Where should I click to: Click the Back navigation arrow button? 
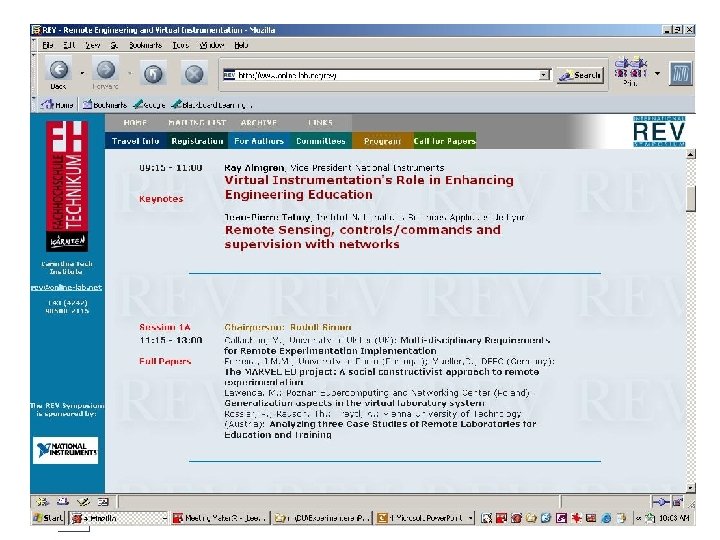(x=58, y=70)
